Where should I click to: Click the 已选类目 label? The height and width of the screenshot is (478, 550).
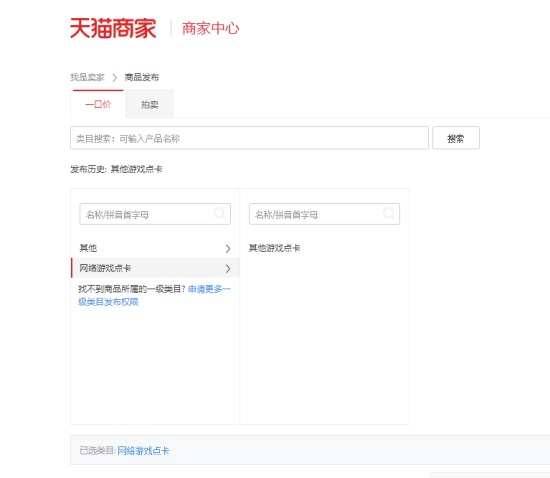click(98, 450)
